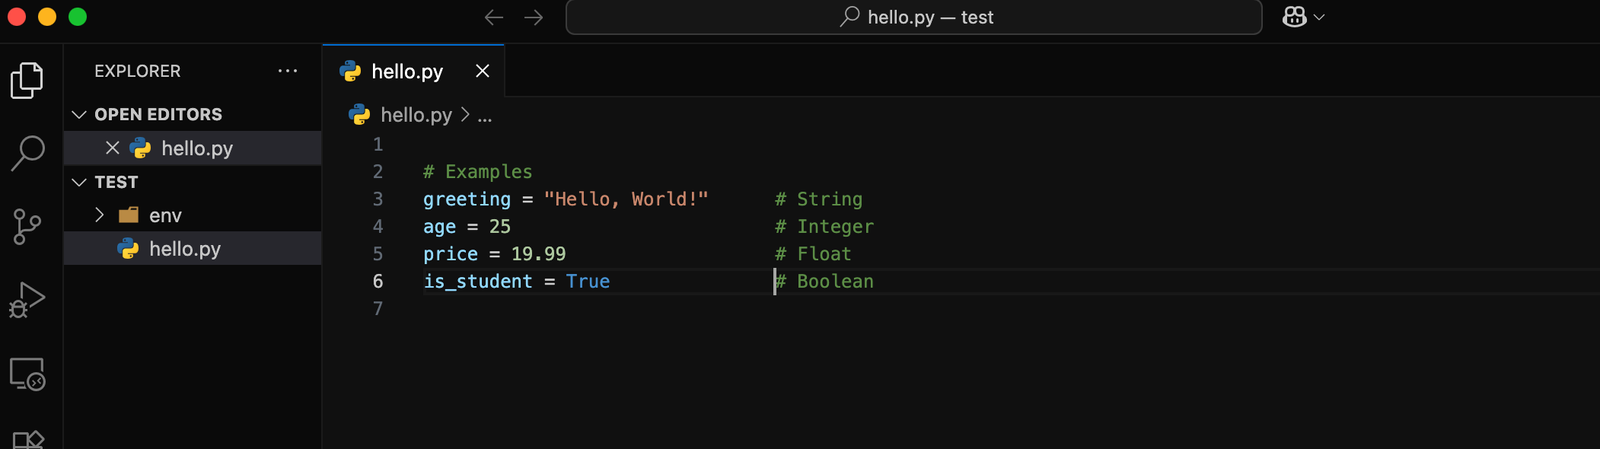Click the command center search box
The image size is (1600, 449).
(x=914, y=17)
